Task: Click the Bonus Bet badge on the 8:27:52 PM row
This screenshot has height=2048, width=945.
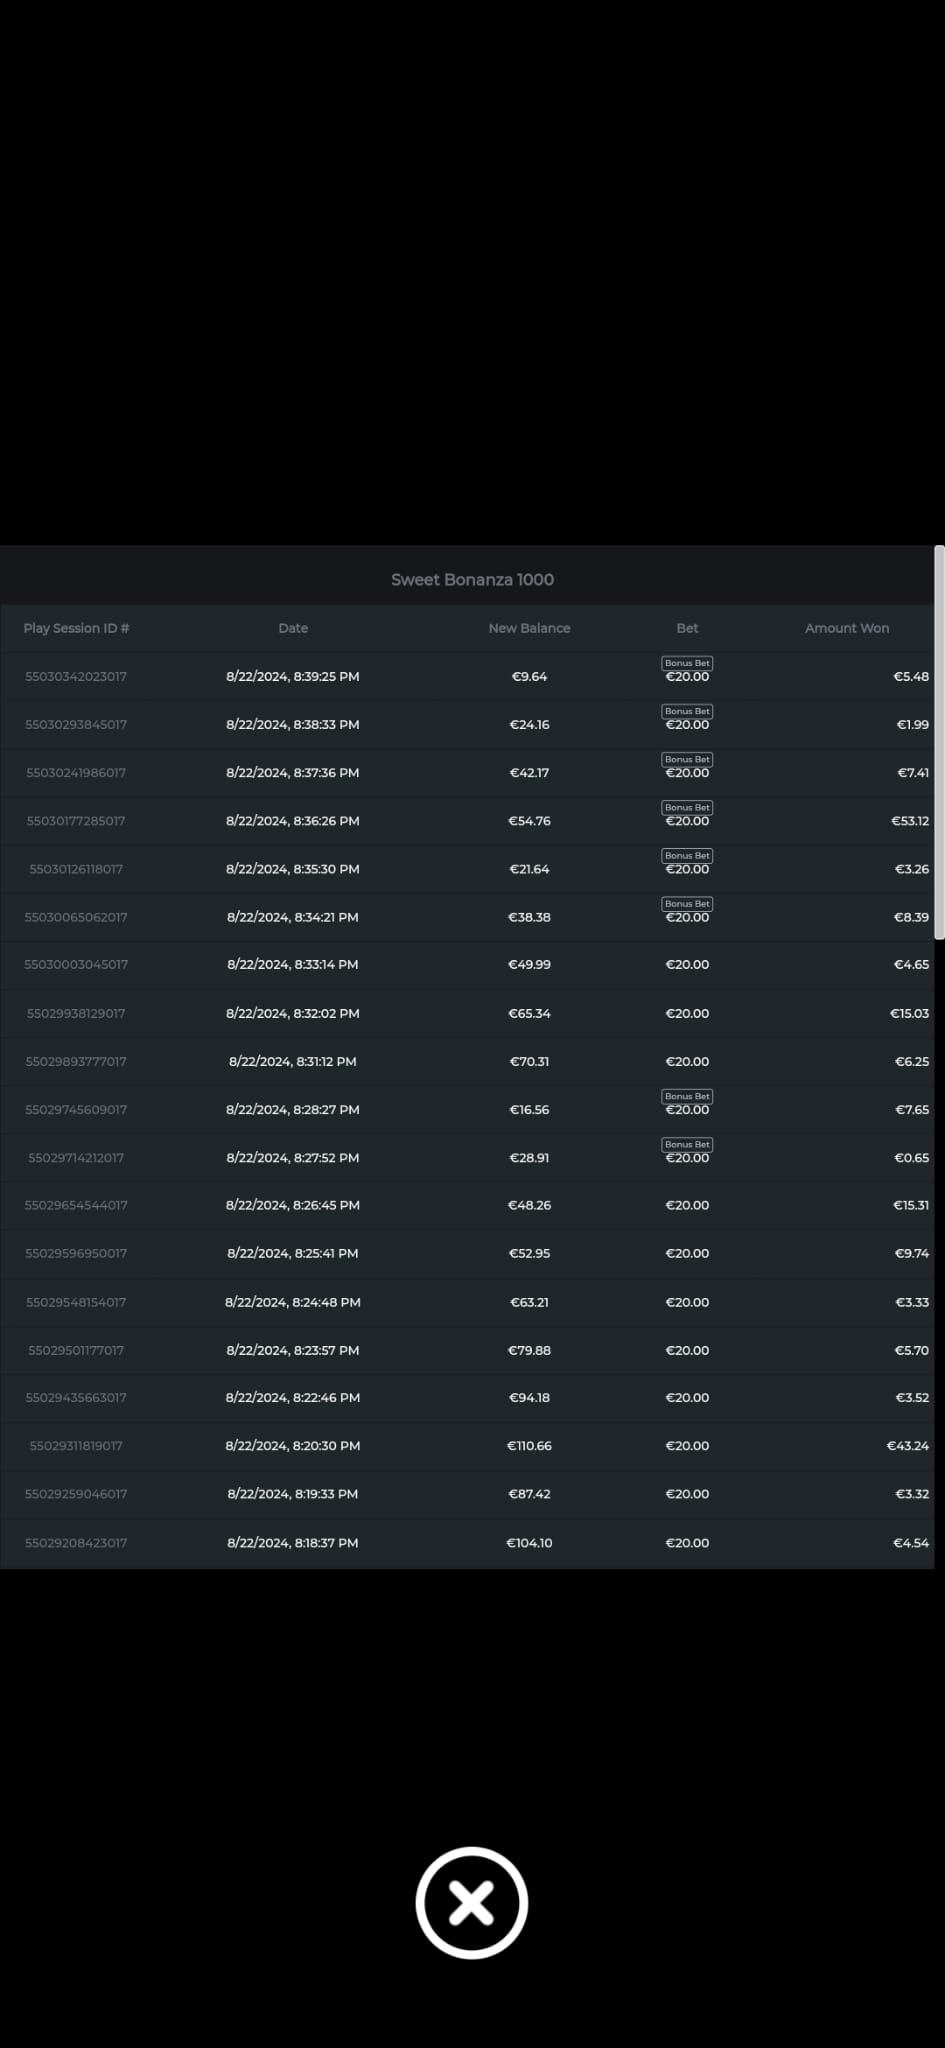Action: coord(687,1144)
